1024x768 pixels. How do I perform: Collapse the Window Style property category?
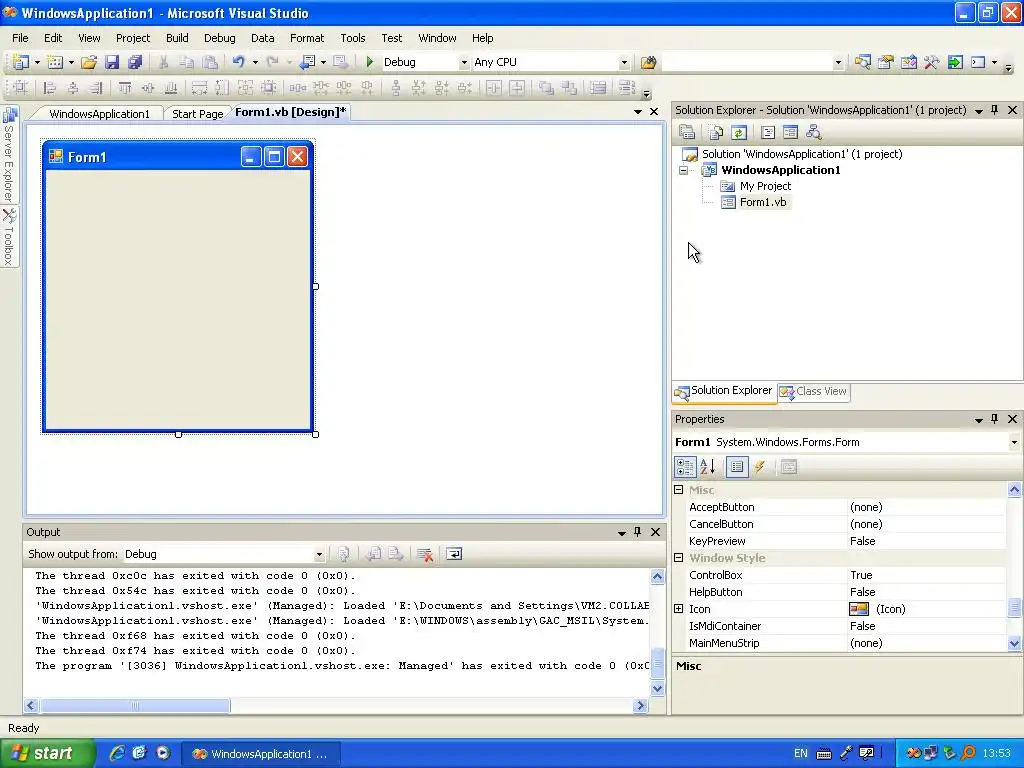coord(679,558)
